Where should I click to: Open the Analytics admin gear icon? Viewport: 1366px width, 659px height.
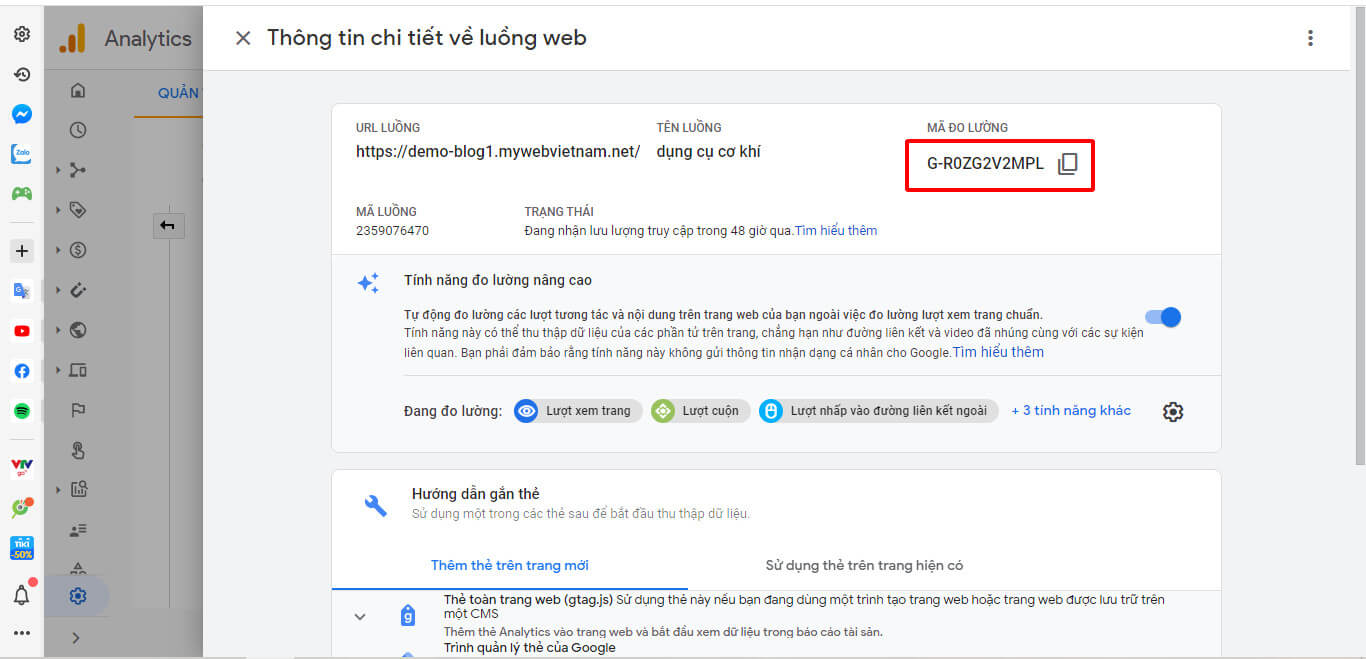pyautogui.click(x=78, y=596)
